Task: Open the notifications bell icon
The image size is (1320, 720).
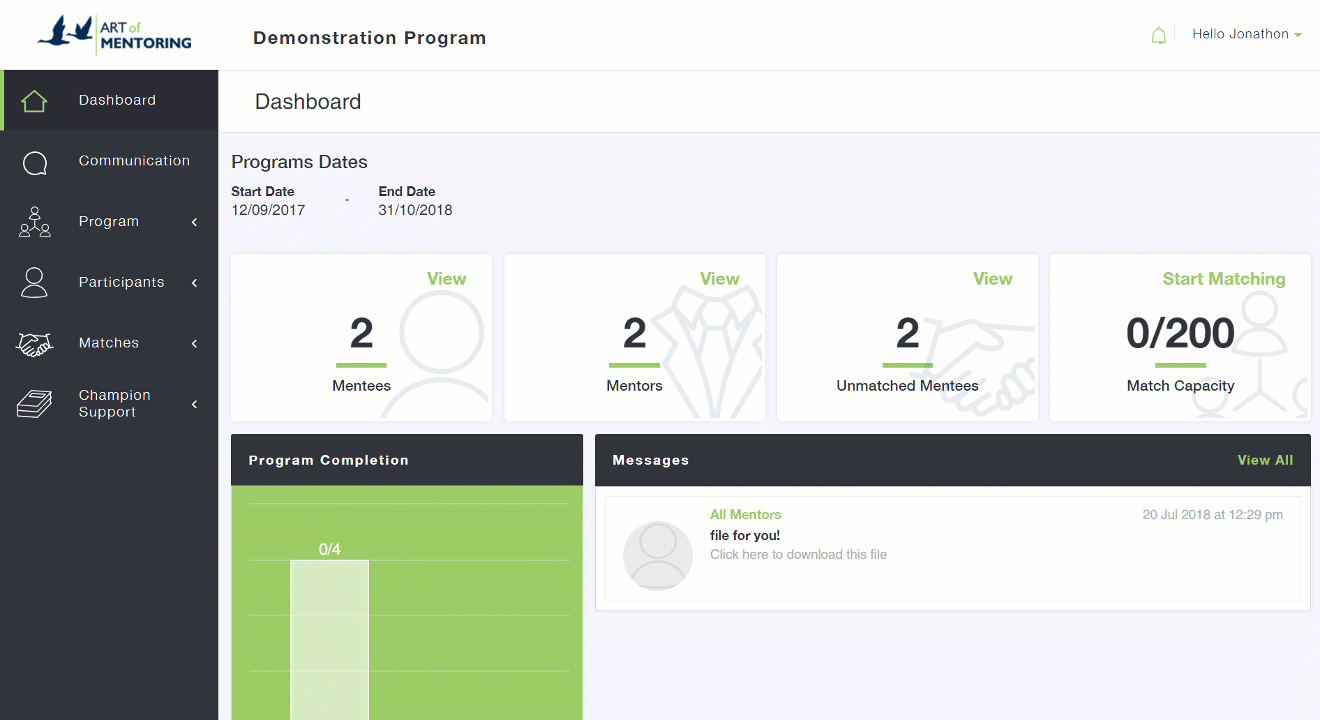Action: (x=1158, y=36)
